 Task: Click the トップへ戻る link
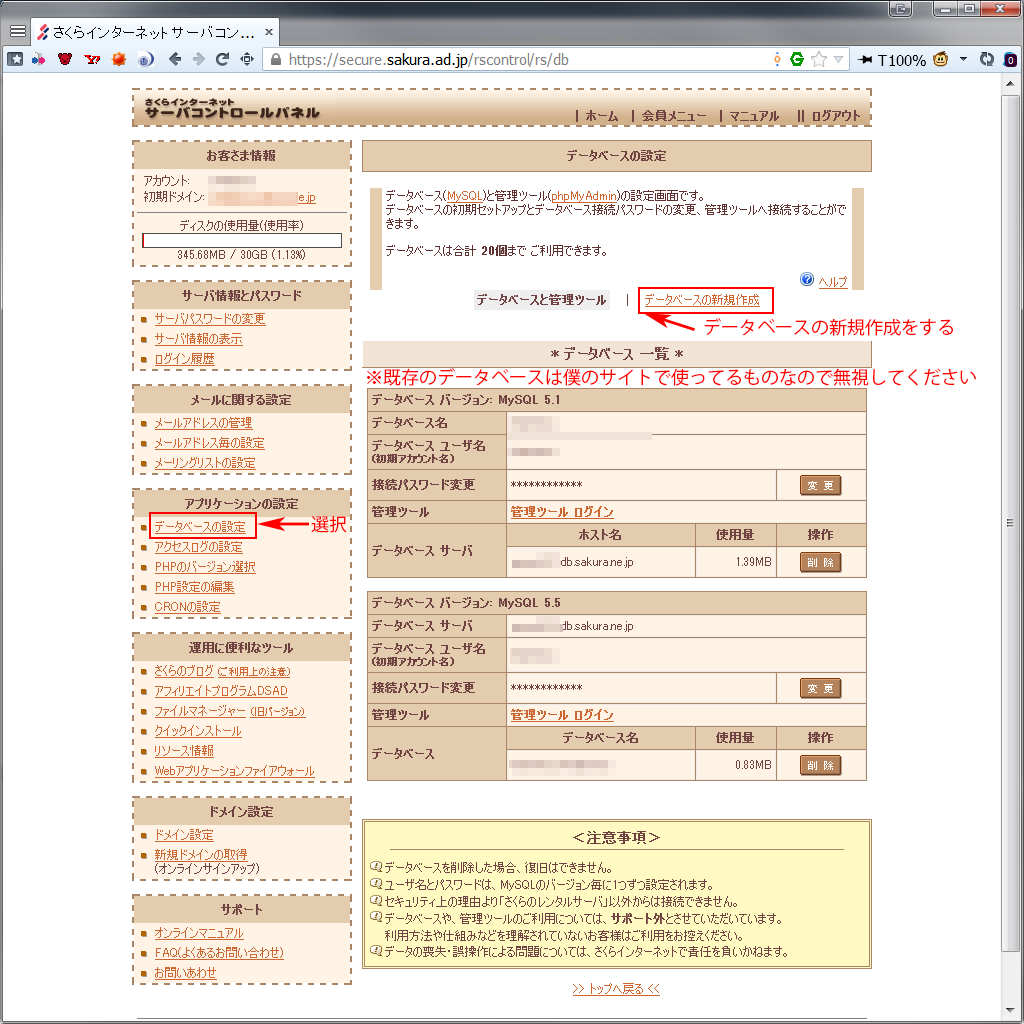click(616, 989)
